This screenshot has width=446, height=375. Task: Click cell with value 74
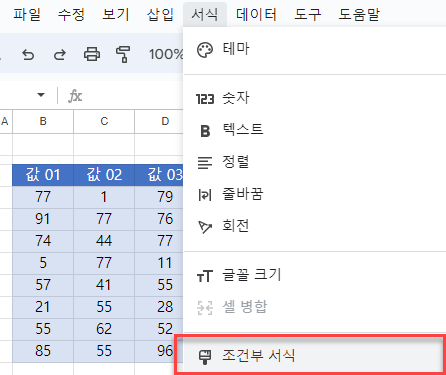click(43, 241)
